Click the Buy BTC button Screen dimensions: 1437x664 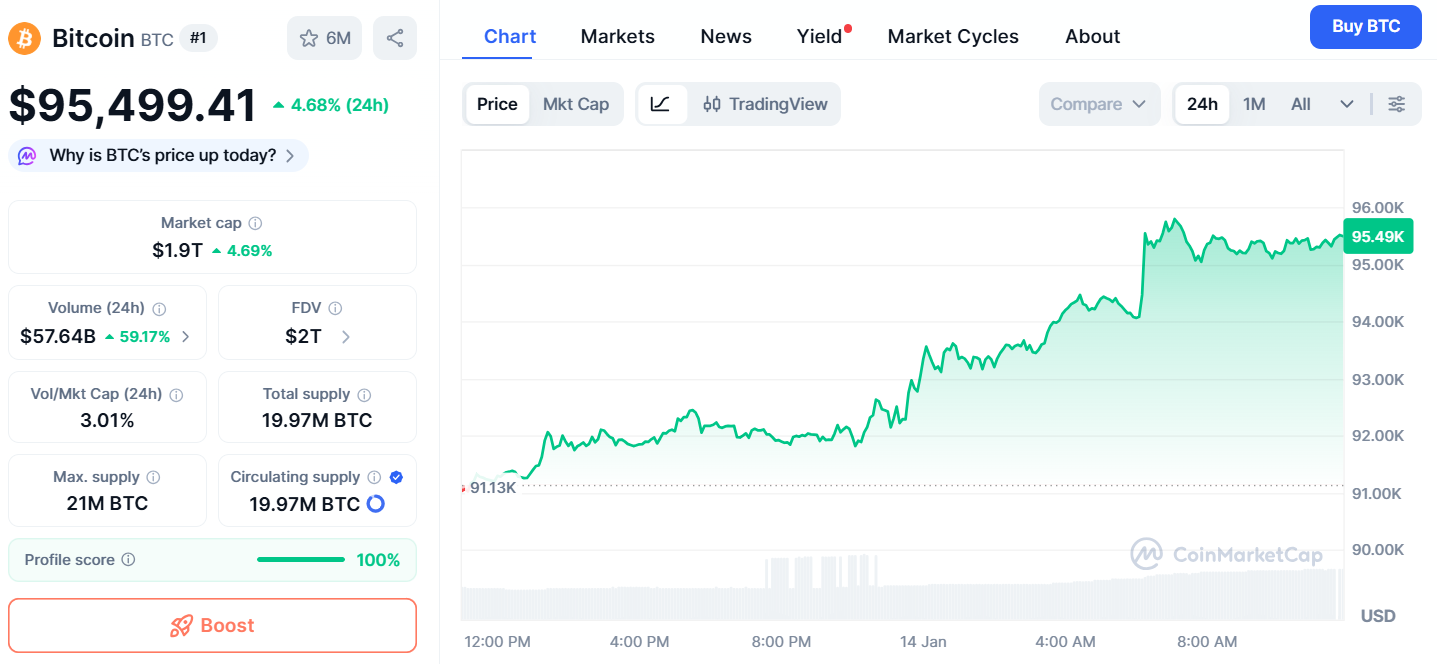pos(1365,27)
